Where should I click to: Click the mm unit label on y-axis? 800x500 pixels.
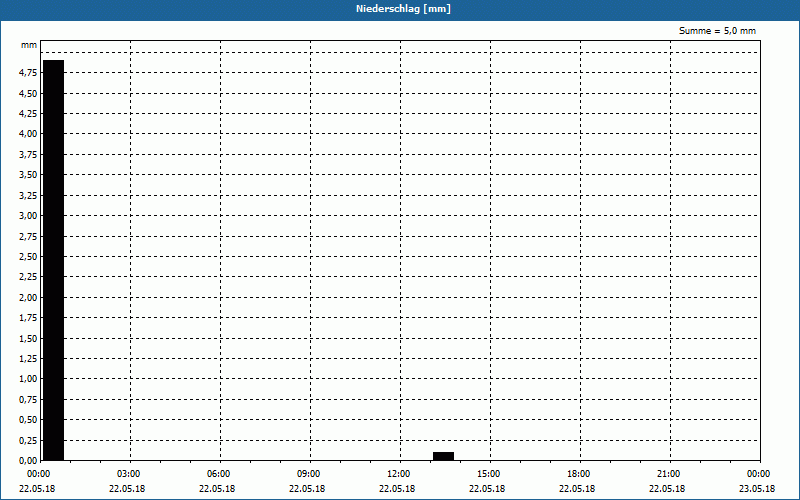(29, 45)
